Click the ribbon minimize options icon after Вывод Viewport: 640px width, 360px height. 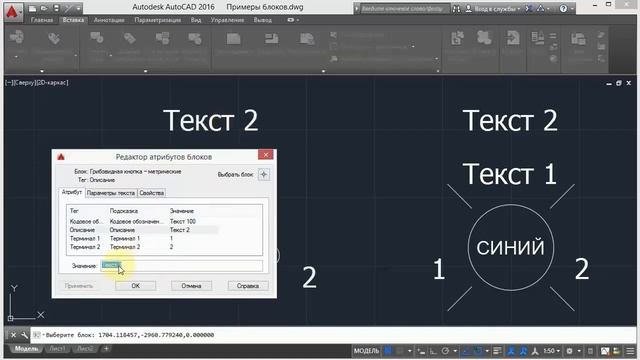pos(291,20)
